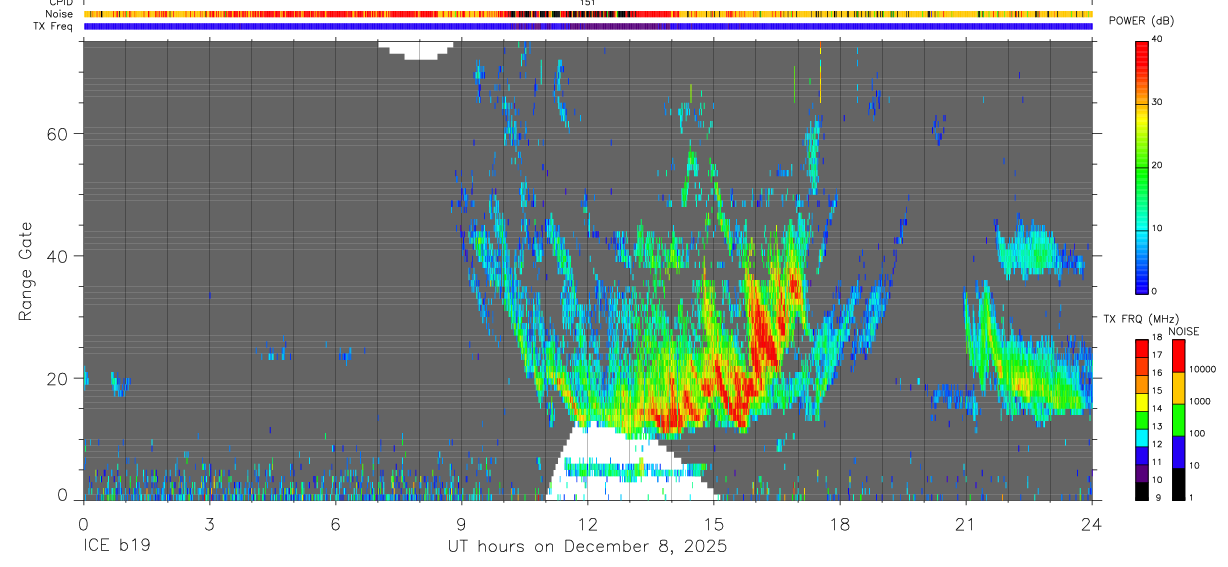This screenshot has width=1228, height=567.
Task: Click the '40' tick on the POWER colorbar
Action: pyautogui.click(x=1159, y=39)
